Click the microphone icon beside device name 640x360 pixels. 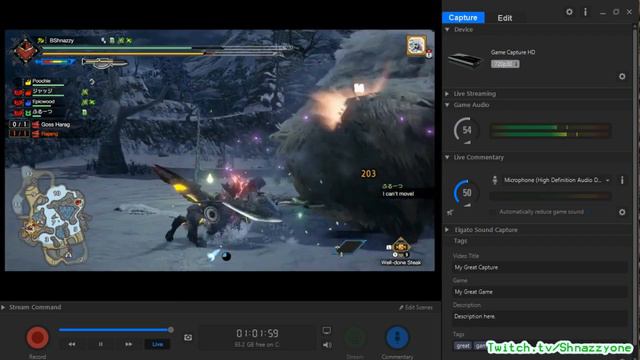[x=495, y=180]
